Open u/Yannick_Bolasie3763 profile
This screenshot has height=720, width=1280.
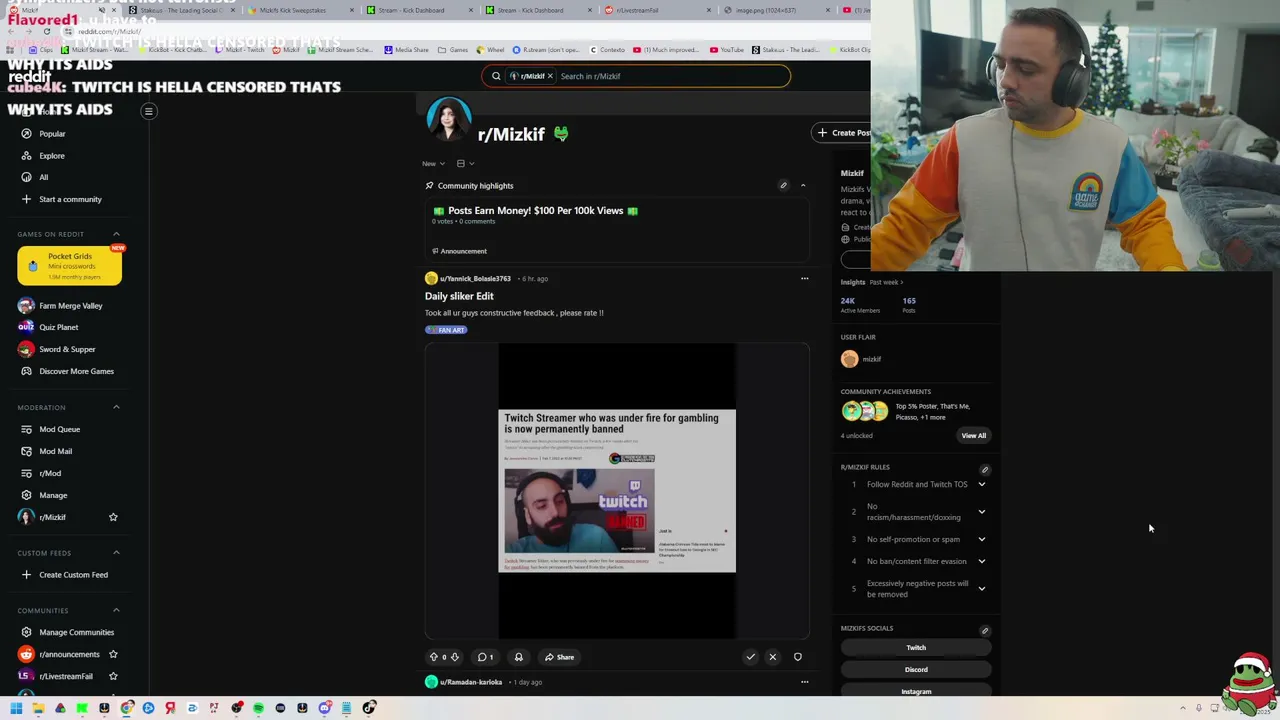475,279
